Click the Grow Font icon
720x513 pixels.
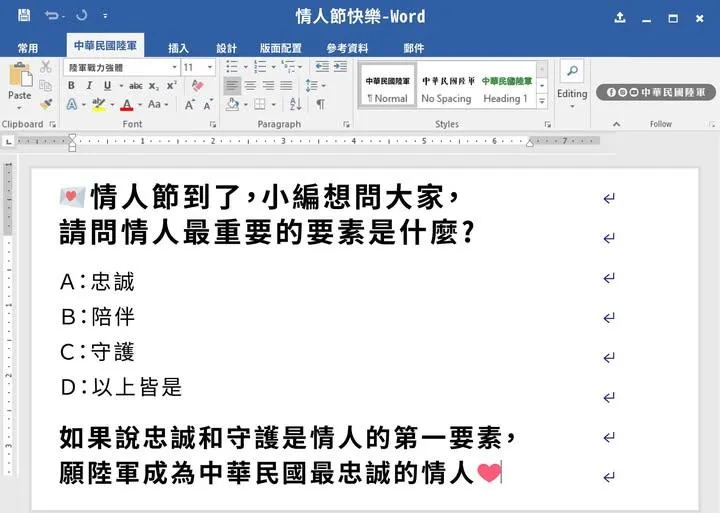pos(190,105)
